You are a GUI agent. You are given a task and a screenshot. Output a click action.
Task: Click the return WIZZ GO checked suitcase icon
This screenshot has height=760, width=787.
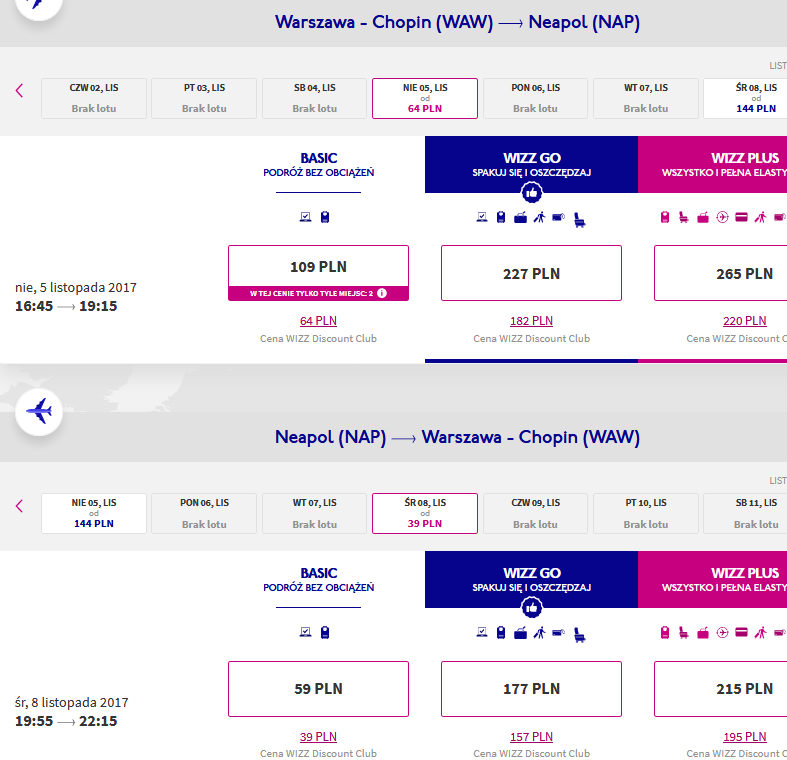pyautogui.click(x=520, y=632)
